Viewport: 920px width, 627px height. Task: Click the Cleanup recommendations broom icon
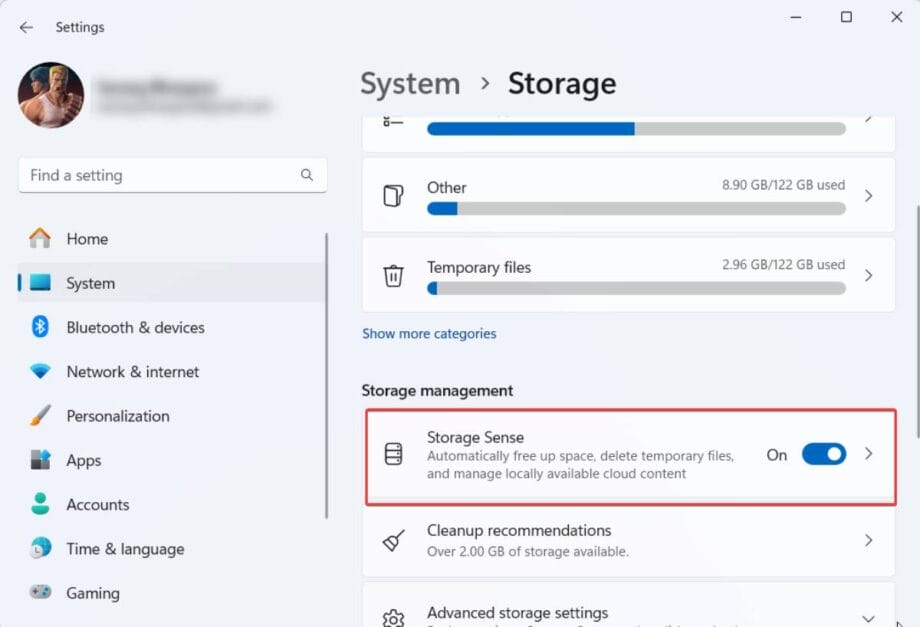tap(393, 541)
